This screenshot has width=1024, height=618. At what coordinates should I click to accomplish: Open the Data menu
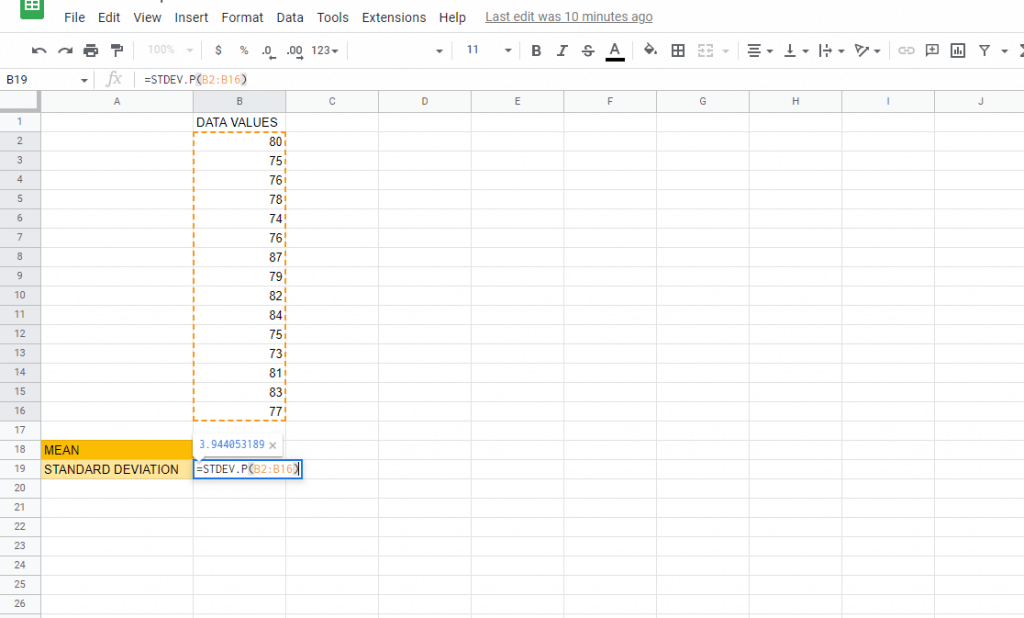point(290,17)
